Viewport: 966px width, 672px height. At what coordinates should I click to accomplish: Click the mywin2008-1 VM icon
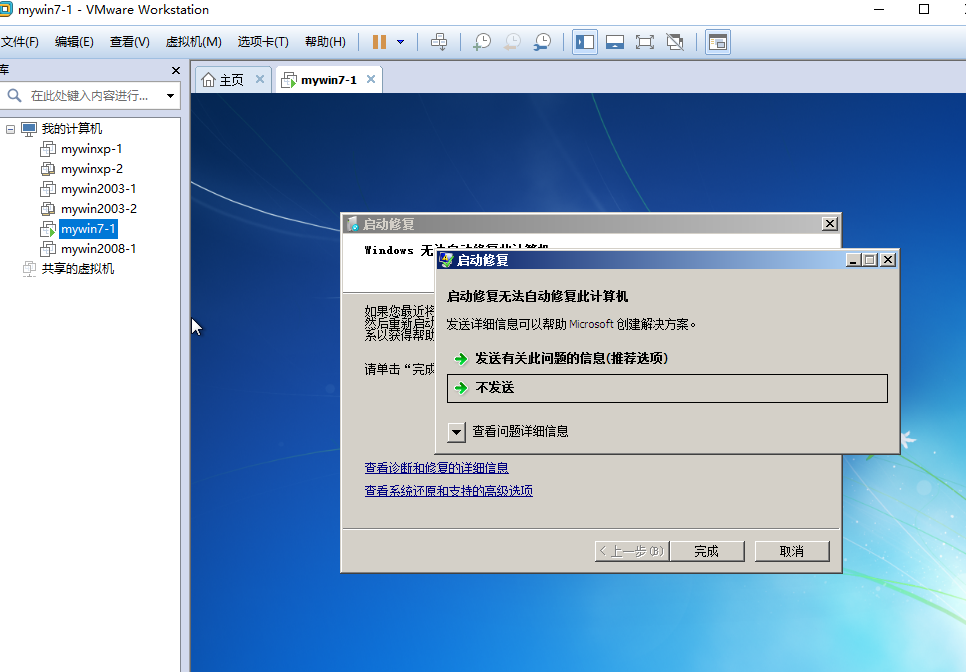click(x=48, y=249)
